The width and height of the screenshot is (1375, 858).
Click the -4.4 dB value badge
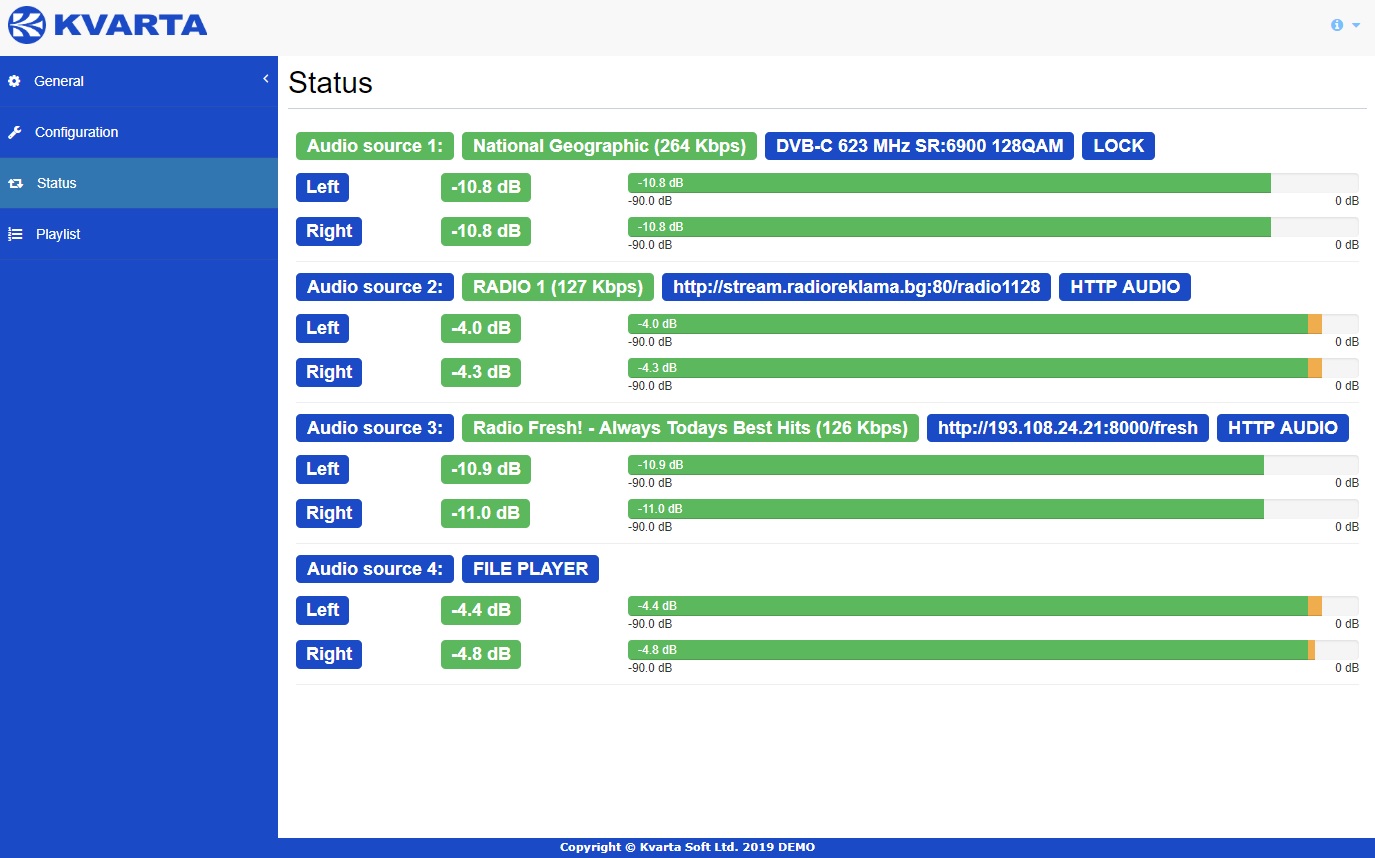click(481, 610)
